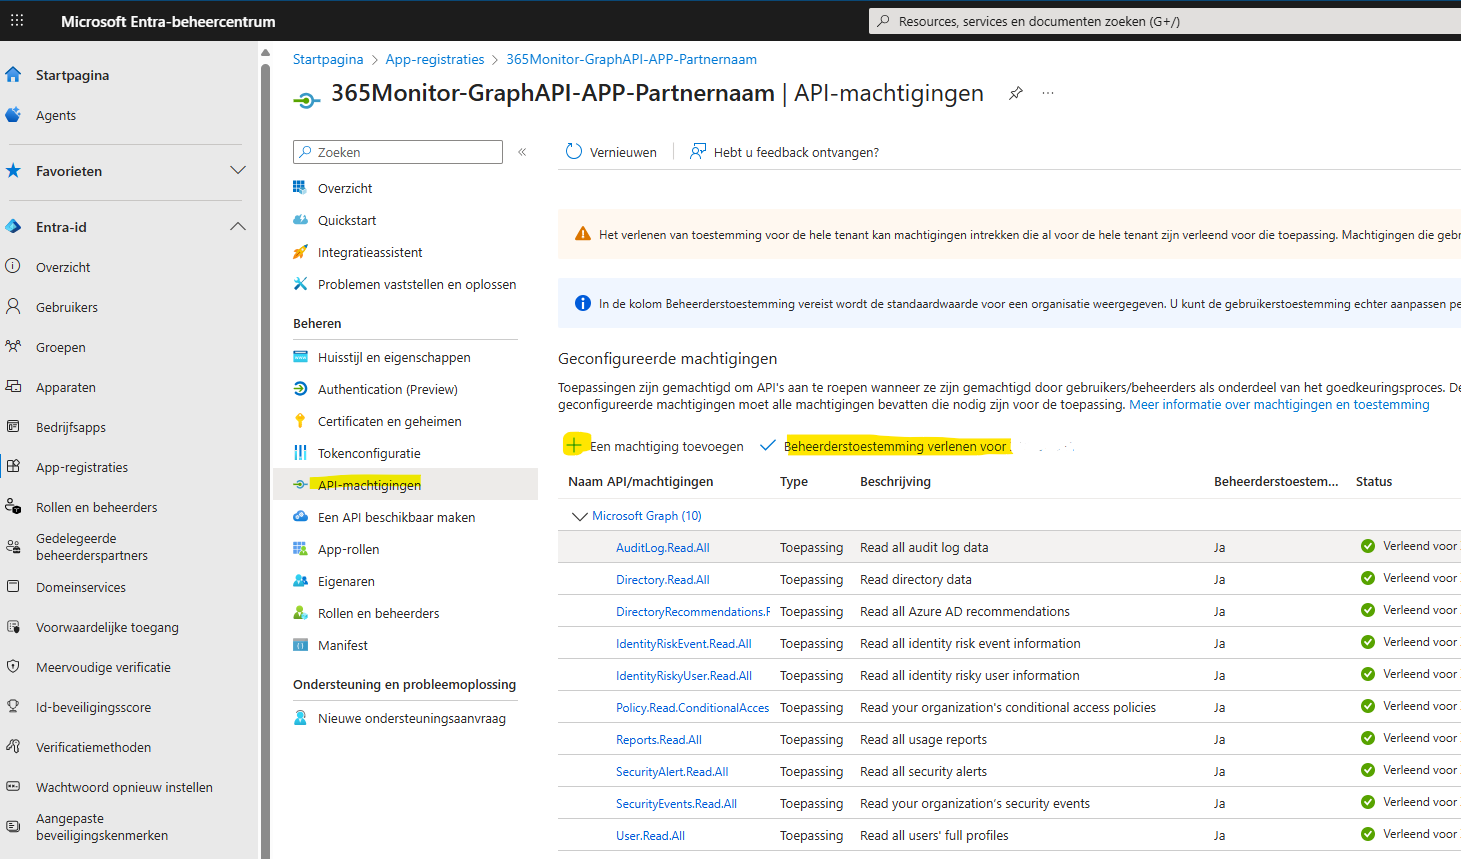
Task: Click the Agents icon in left sidebar
Action: click(x=13, y=115)
